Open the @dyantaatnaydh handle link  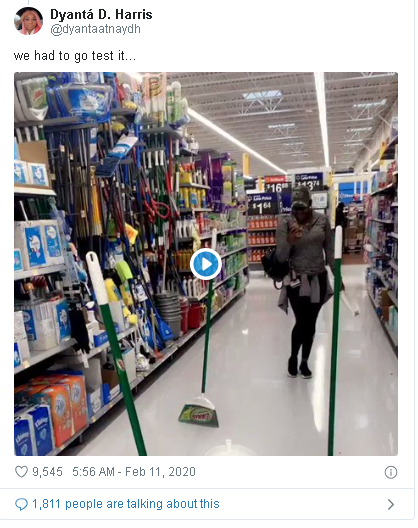tap(95, 29)
